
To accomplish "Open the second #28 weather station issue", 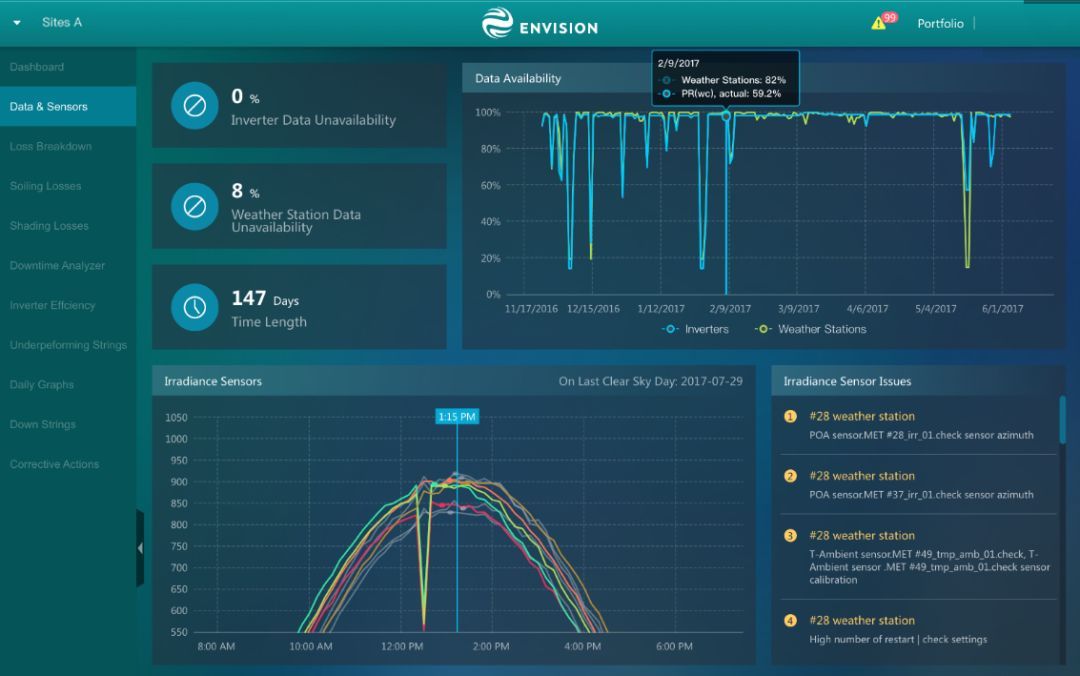I will tap(861, 476).
